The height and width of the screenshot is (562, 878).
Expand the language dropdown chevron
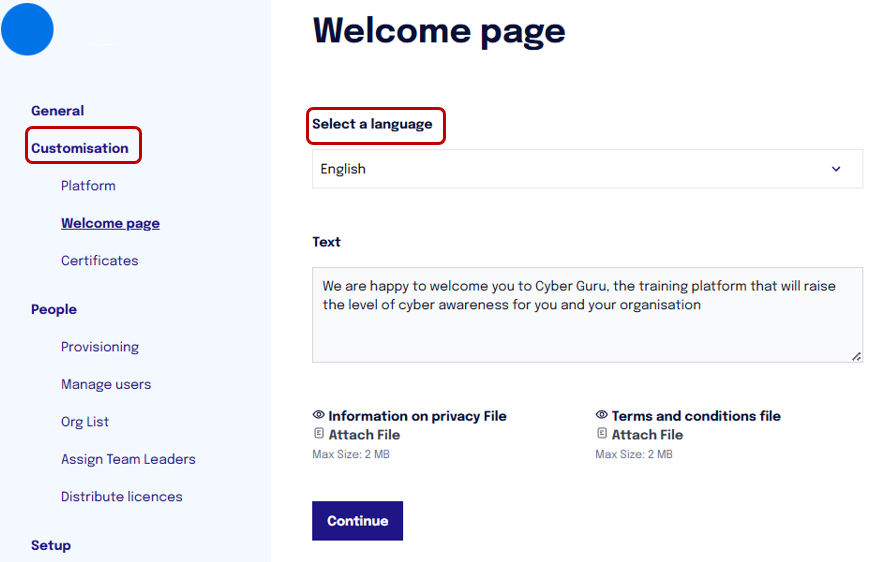pos(835,169)
